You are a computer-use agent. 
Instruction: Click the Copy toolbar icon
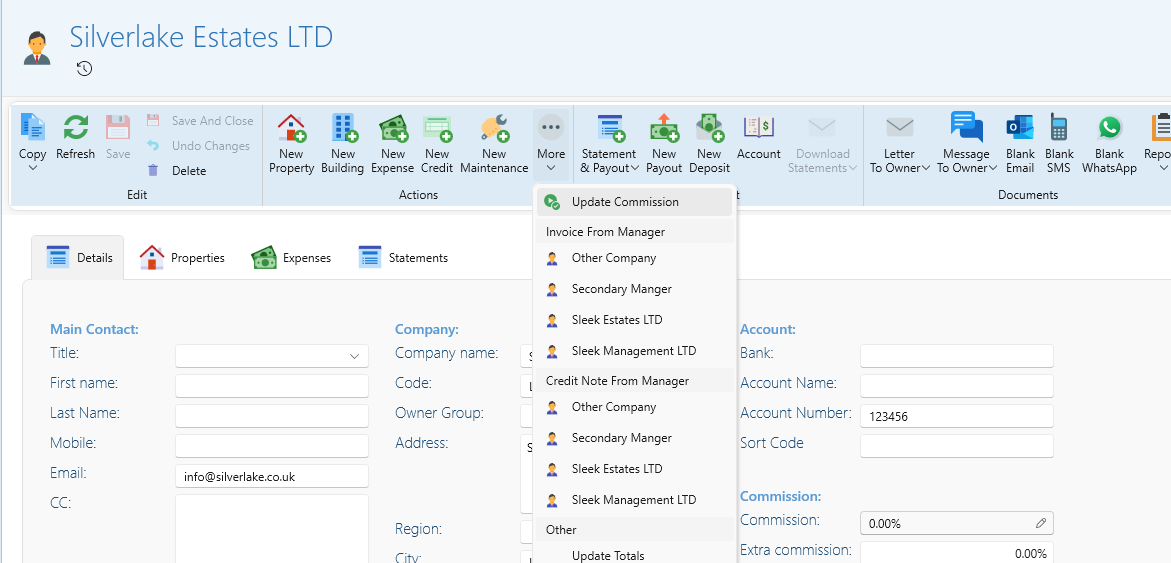point(32,127)
